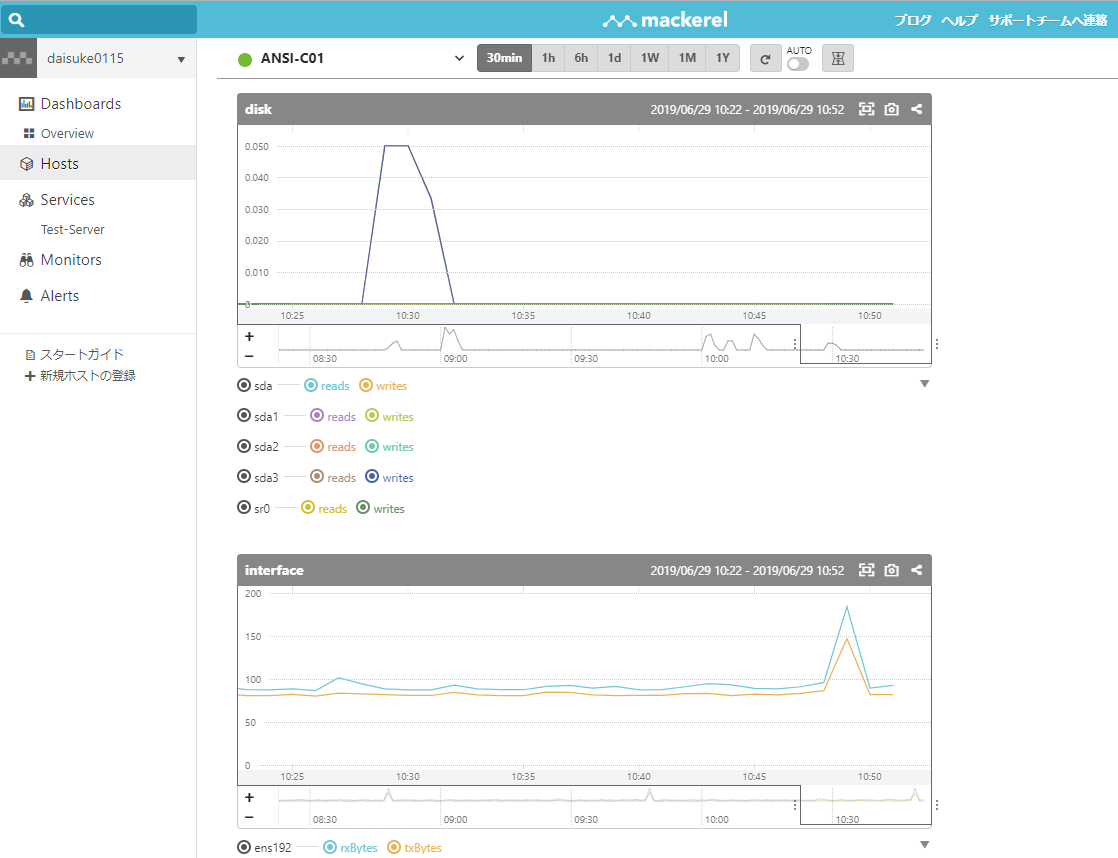1118x858 pixels.
Task: Select the 1W time range
Action: point(650,58)
